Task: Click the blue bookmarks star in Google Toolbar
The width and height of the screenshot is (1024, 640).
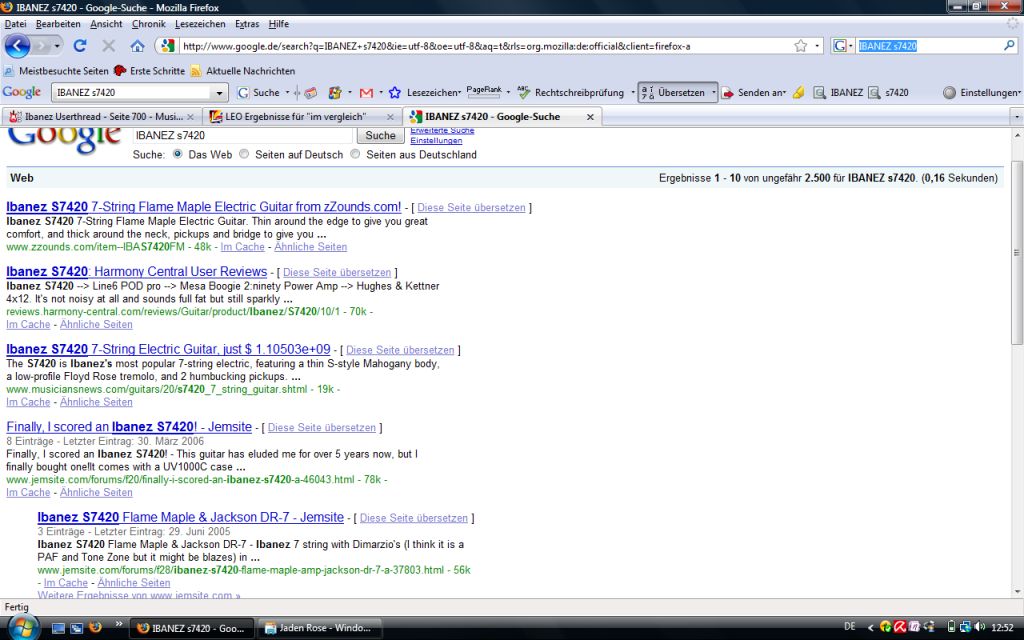Action: tap(394, 93)
